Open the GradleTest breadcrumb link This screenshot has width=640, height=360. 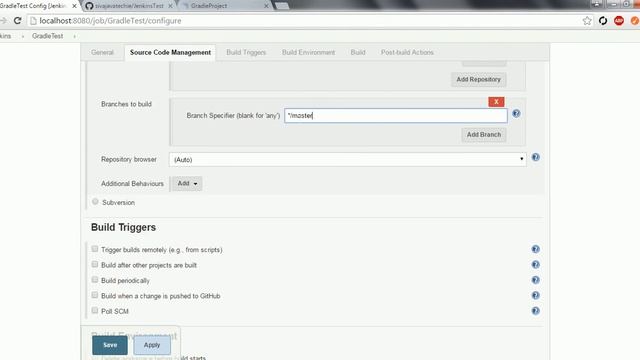[x=47, y=36]
